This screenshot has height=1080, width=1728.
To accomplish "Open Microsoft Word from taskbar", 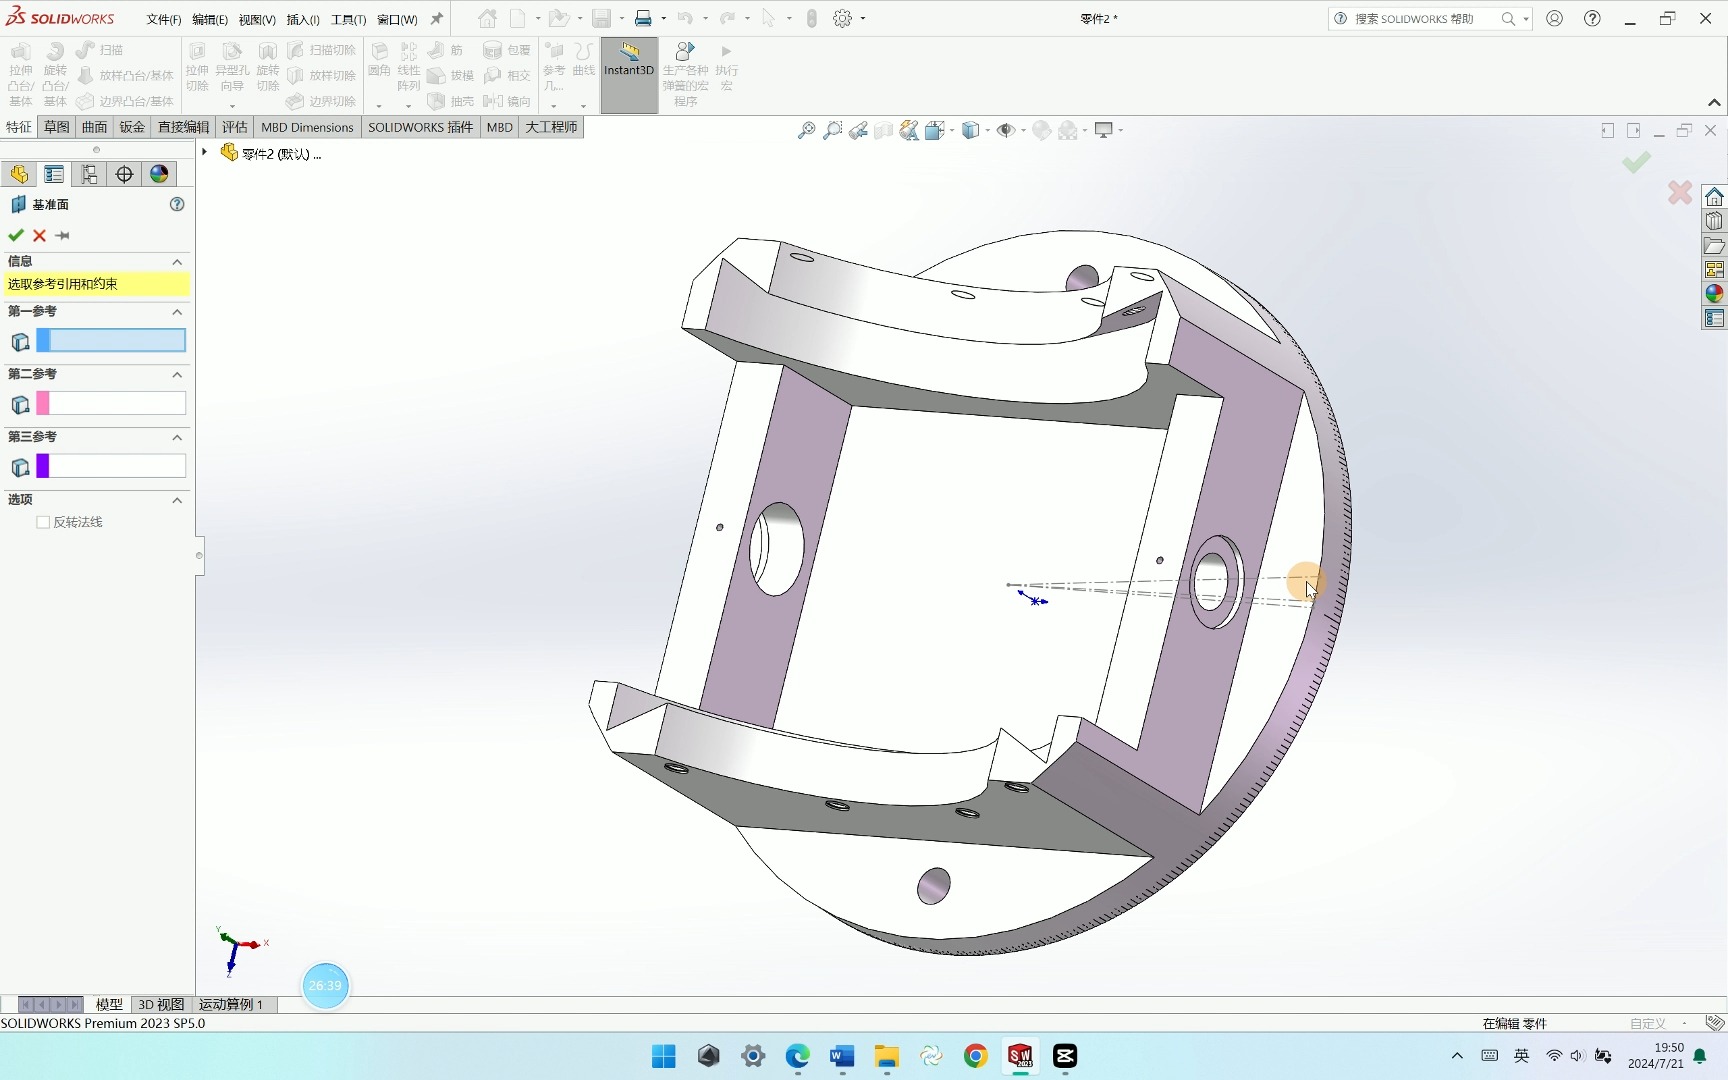I will [842, 1056].
